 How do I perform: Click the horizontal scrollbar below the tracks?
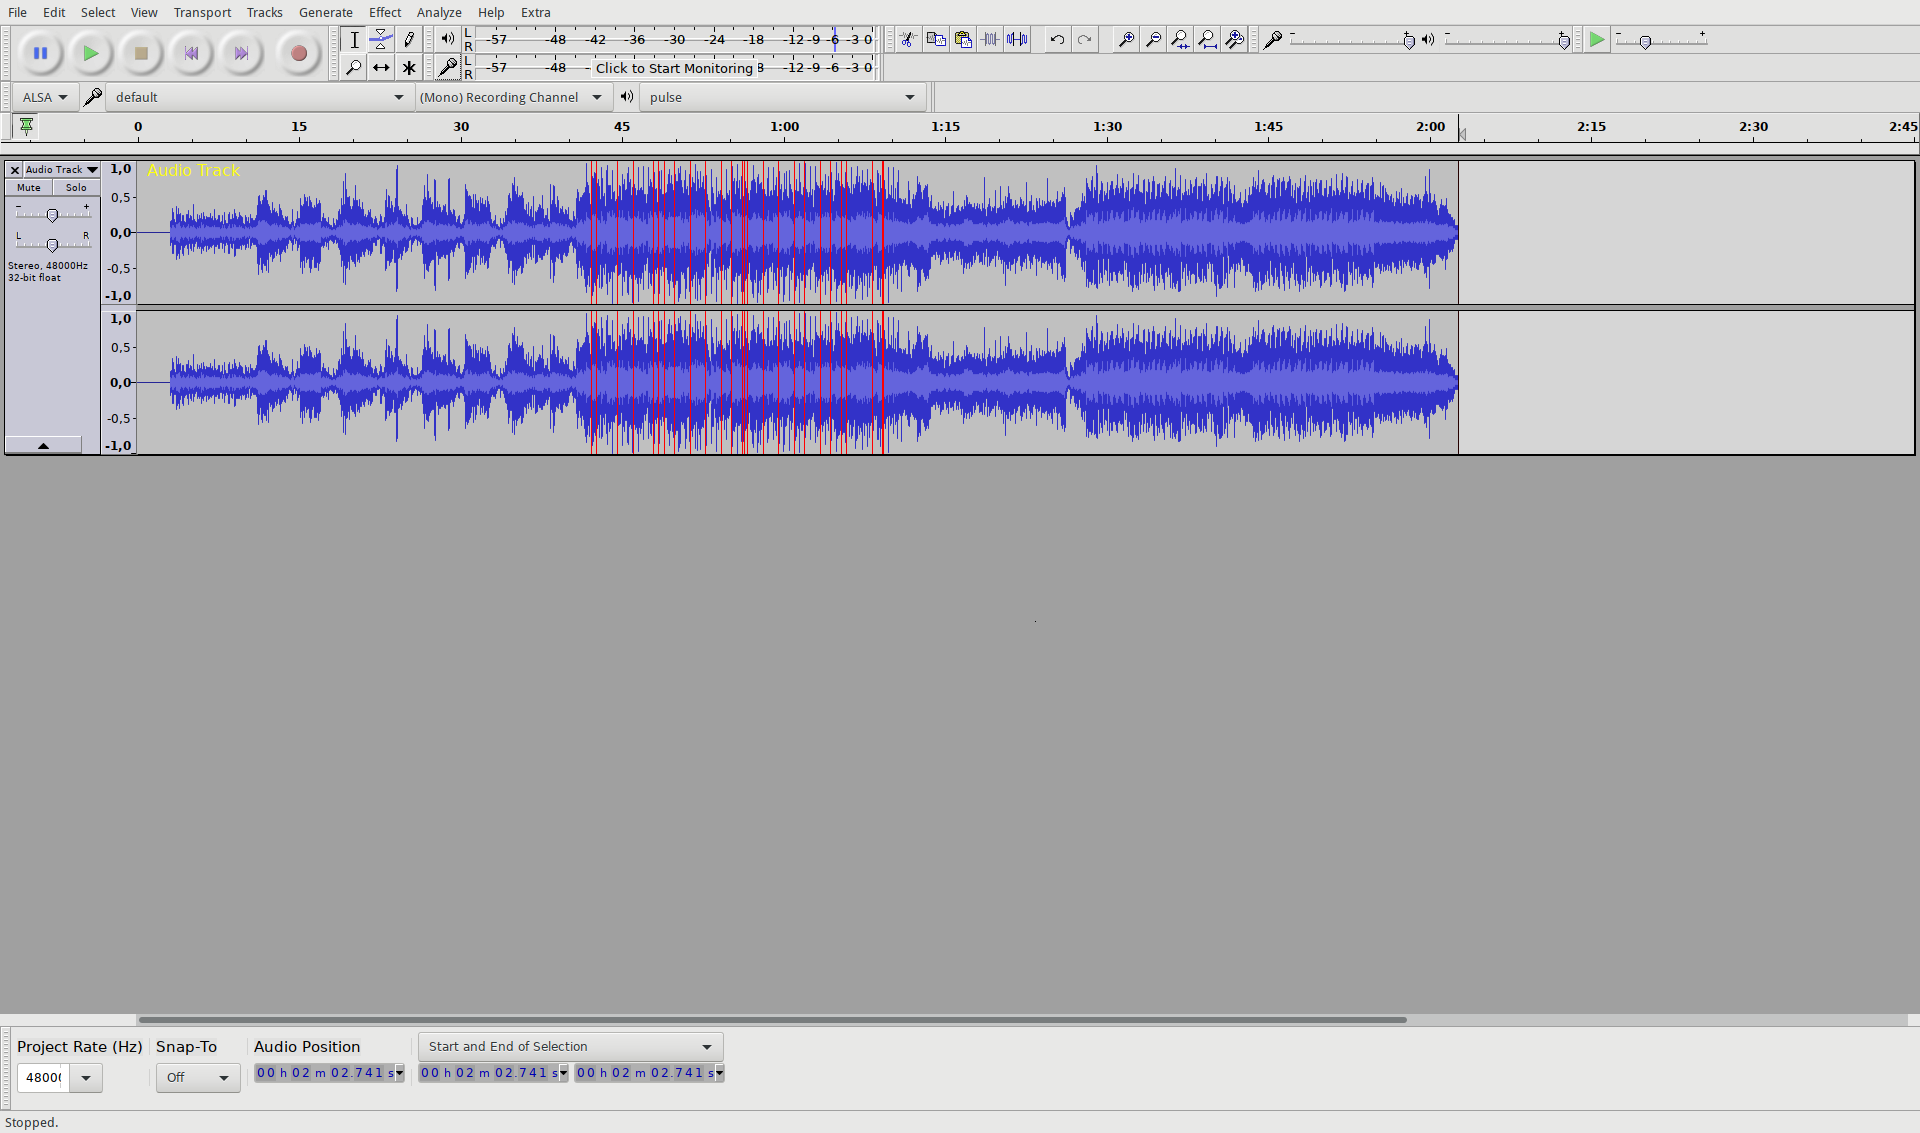(772, 1020)
